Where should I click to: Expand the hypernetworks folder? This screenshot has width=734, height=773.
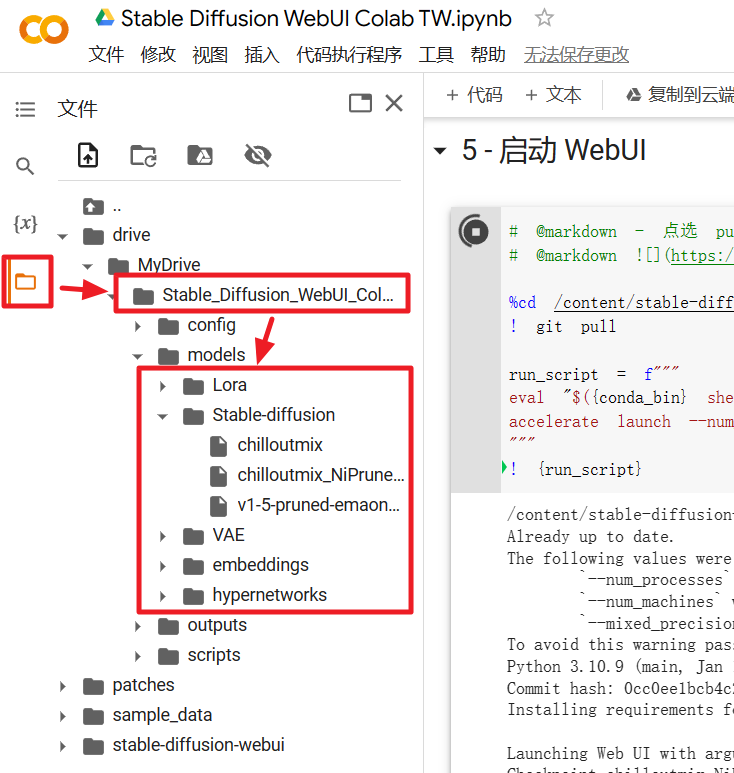pyautogui.click(x=163, y=595)
